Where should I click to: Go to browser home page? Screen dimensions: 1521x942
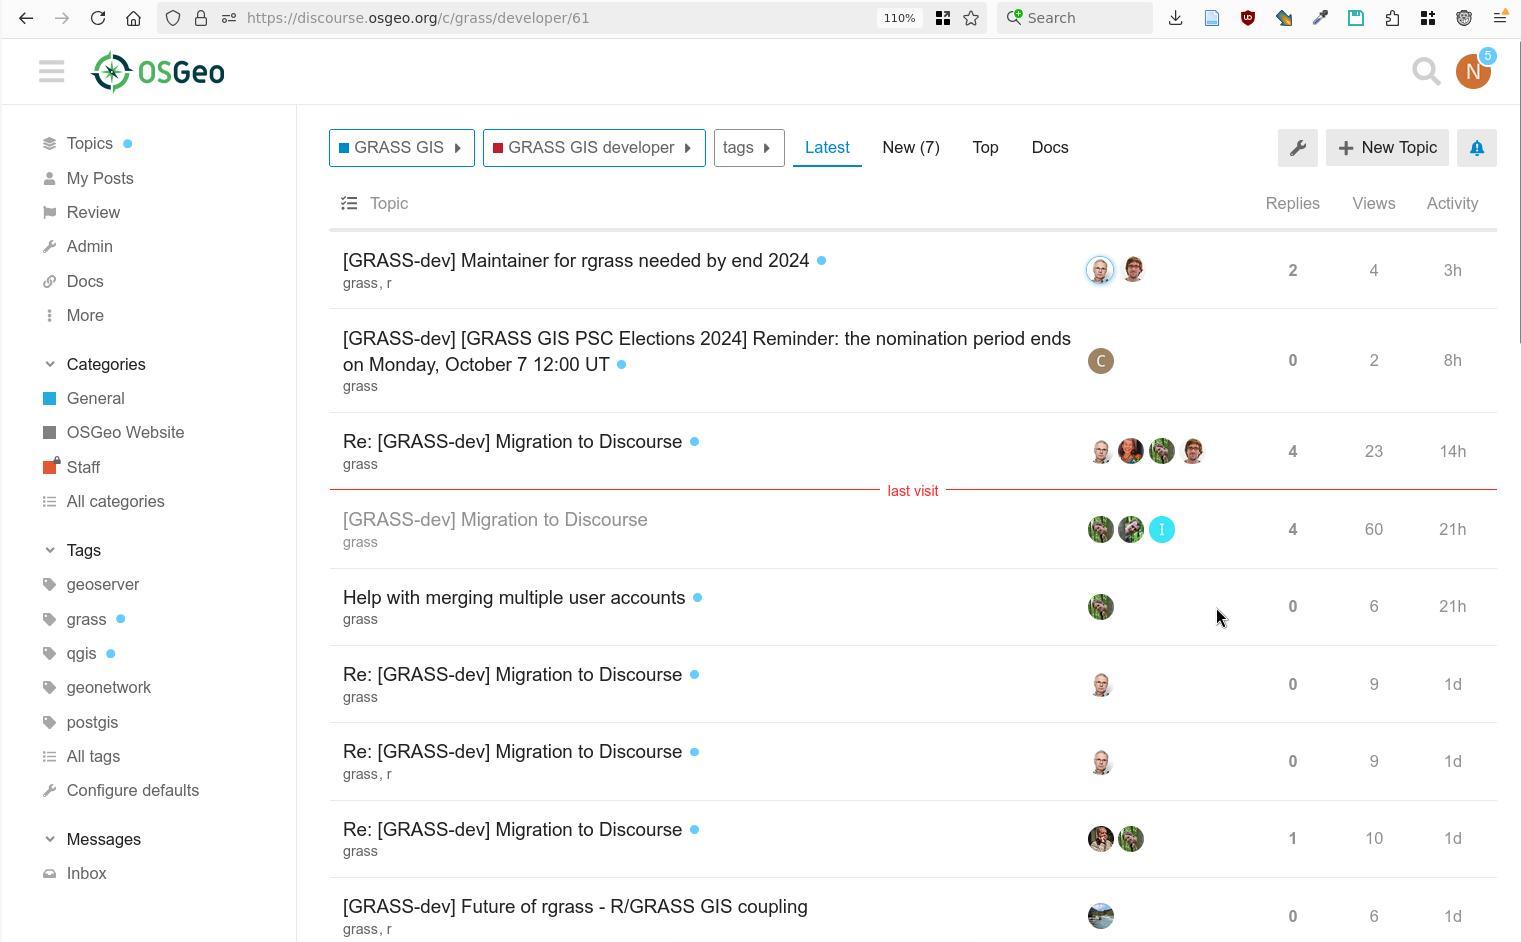pos(133,18)
